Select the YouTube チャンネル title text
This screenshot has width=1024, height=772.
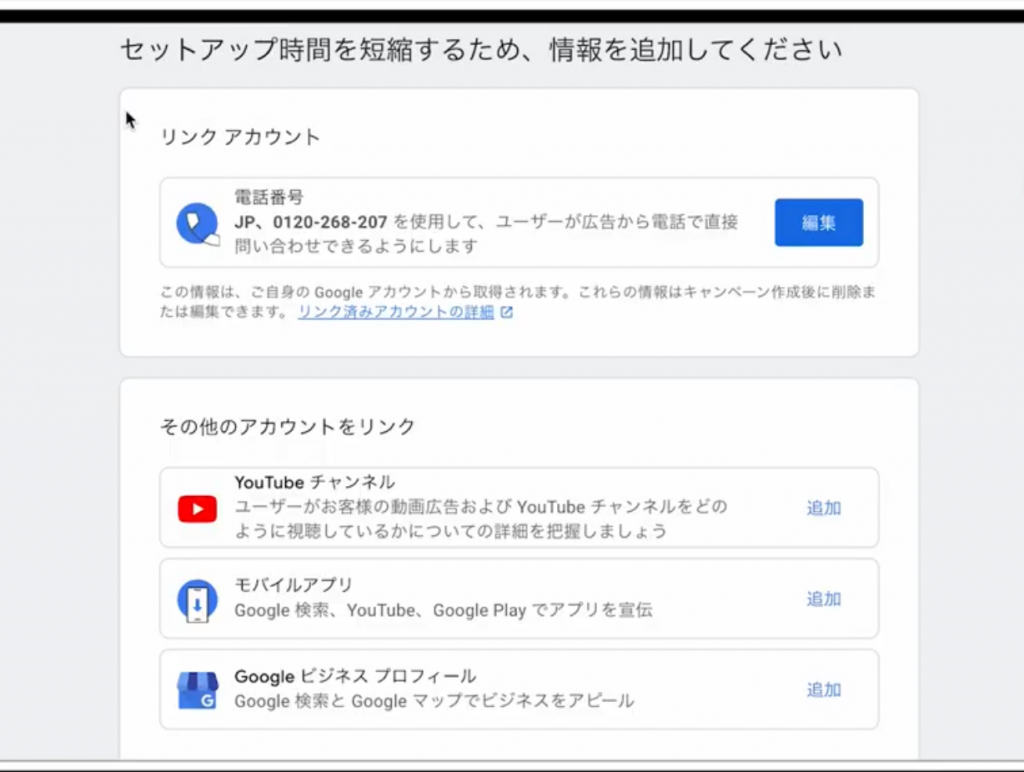tap(315, 482)
